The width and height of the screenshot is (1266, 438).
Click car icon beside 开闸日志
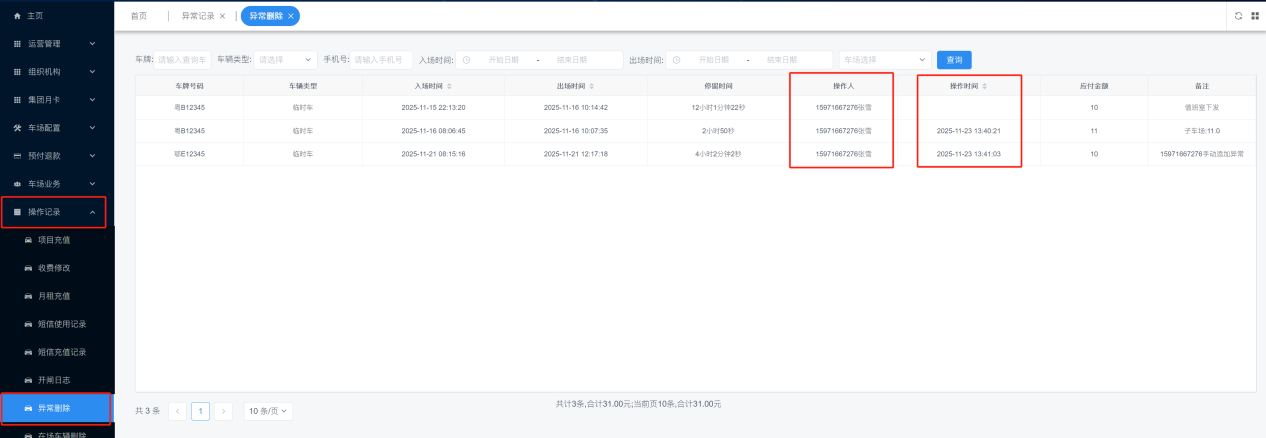tap(28, 380)
